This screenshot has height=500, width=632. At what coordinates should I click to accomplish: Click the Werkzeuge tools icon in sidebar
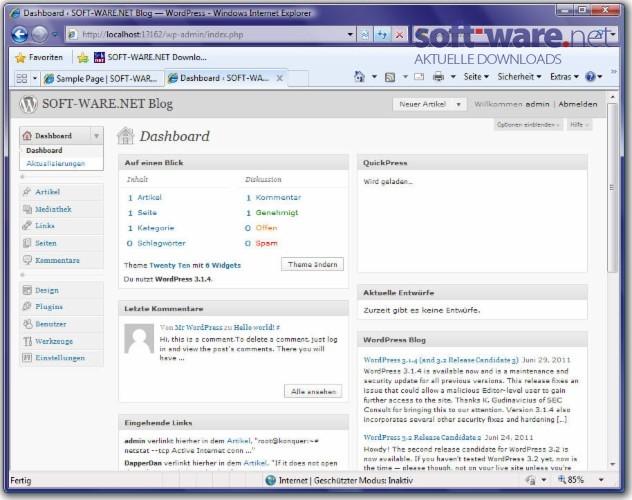(27, 341)
